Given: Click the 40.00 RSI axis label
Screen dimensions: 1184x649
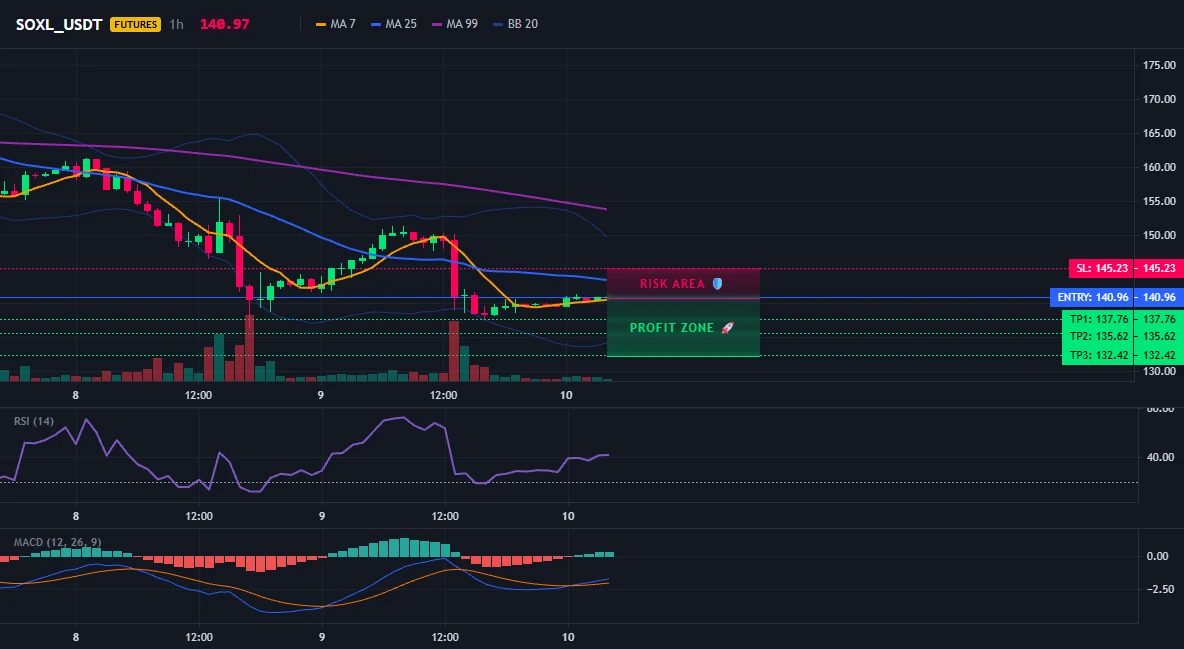Looking at the screenshot, I should click(1159, 457).
